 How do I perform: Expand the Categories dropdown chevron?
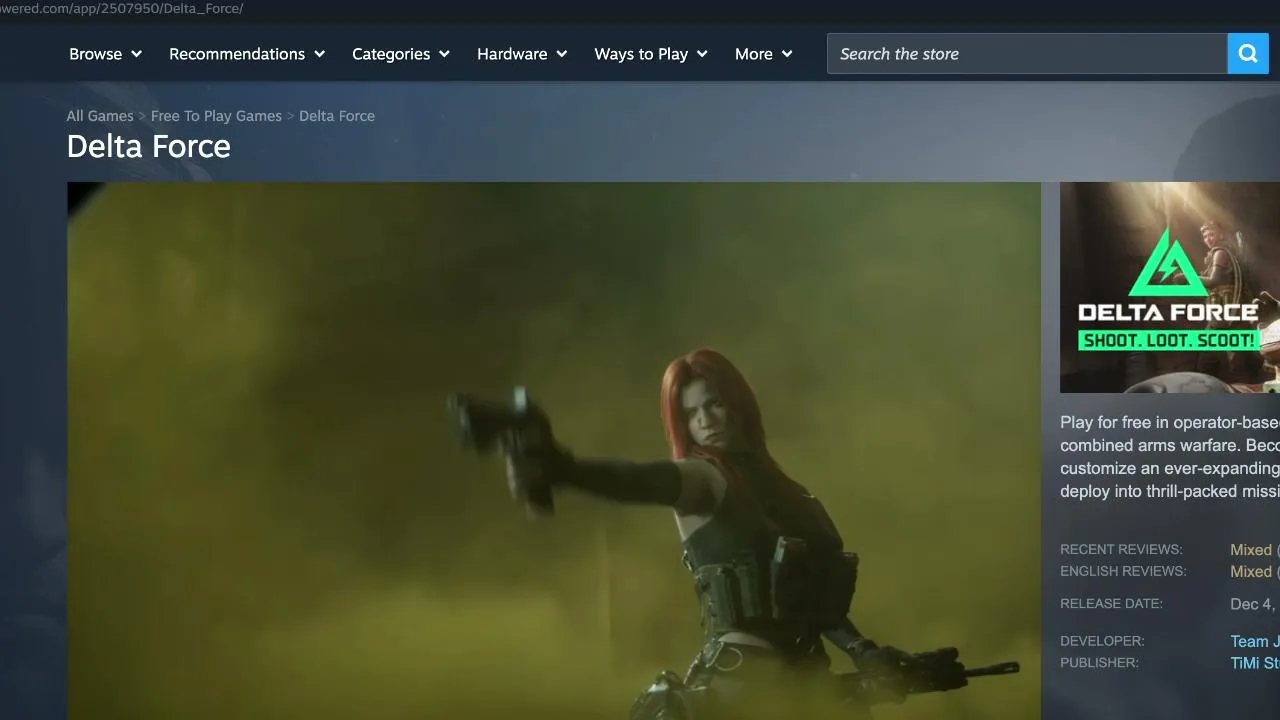pos(444,54)
